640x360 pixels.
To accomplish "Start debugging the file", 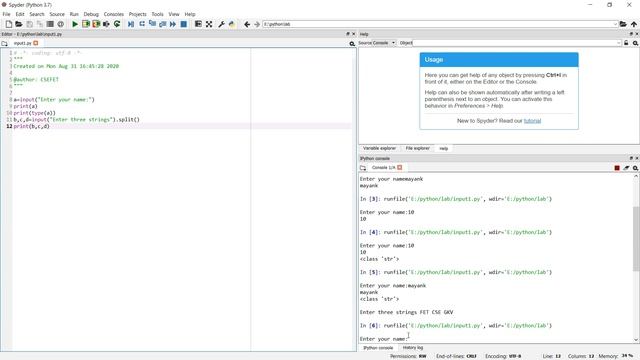I will pyautogui.click(x=131, y=24).
